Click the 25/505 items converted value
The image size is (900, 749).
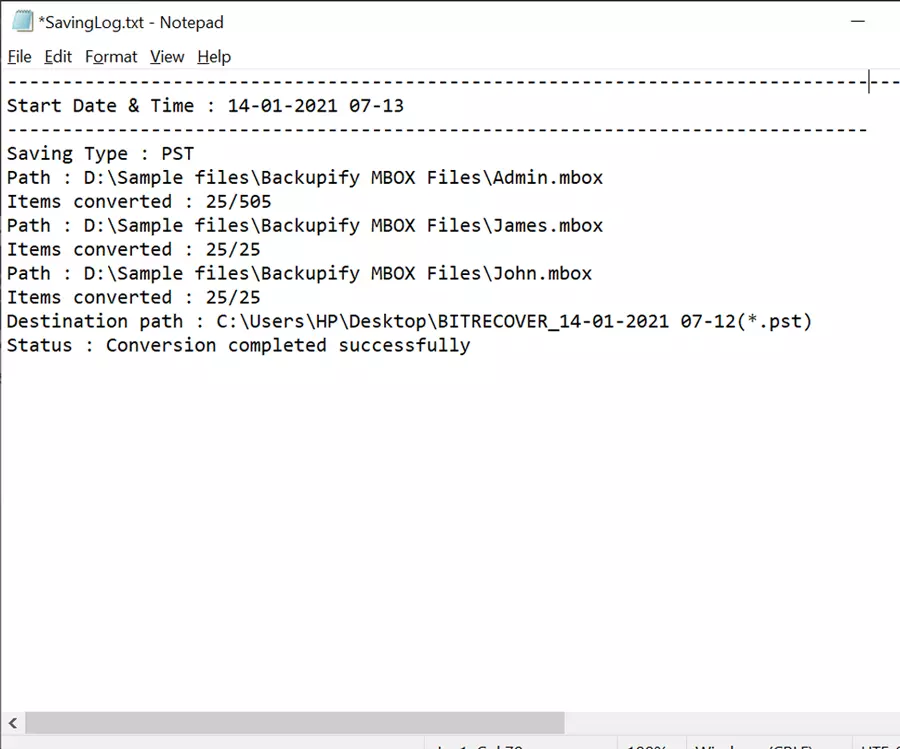point(238,202)
